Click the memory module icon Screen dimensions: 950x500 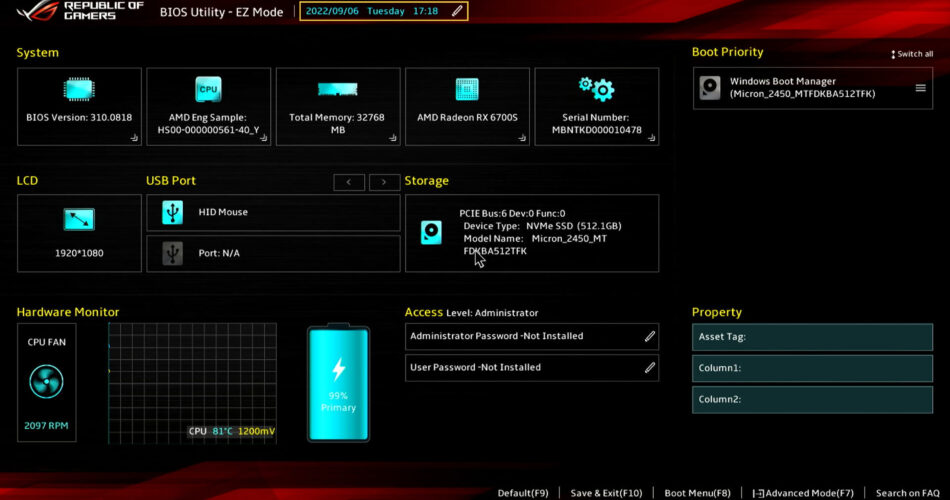(x=337, y=90)
